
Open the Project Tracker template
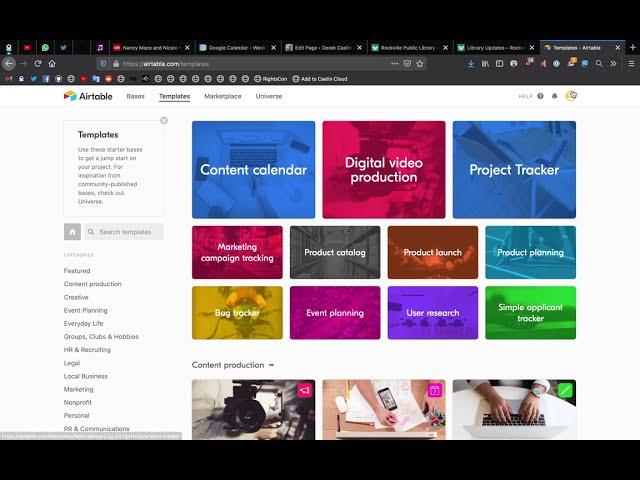(514, 170)
